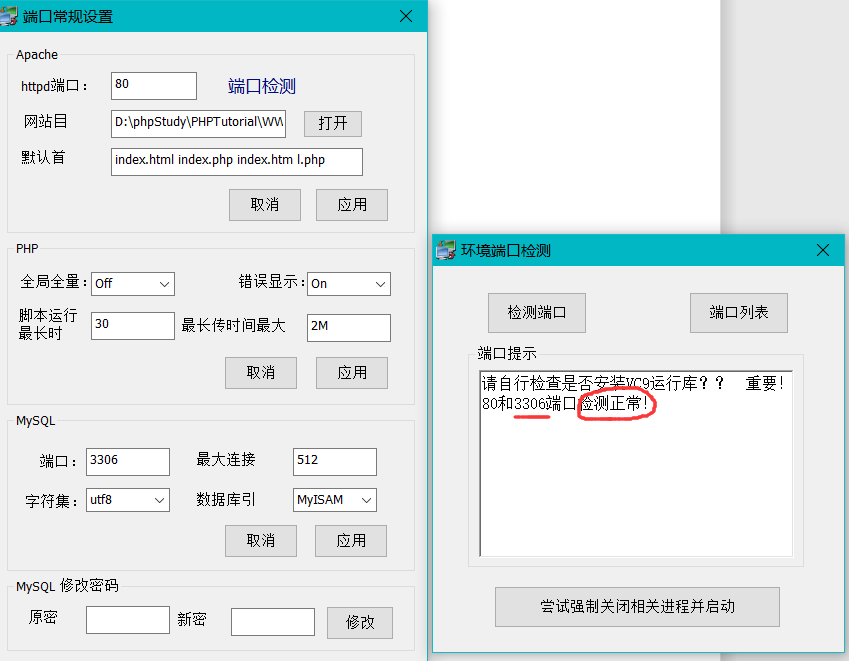Click the 原密码 password input field
Image resolution: width=849 pixels, height=661 pixels.
[127, 619]
